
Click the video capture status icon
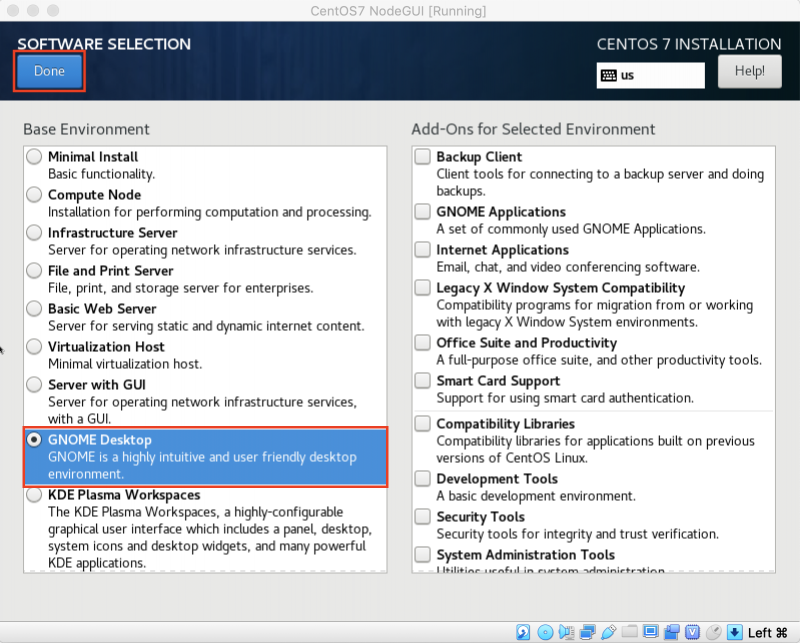click(x=672, y=632)
